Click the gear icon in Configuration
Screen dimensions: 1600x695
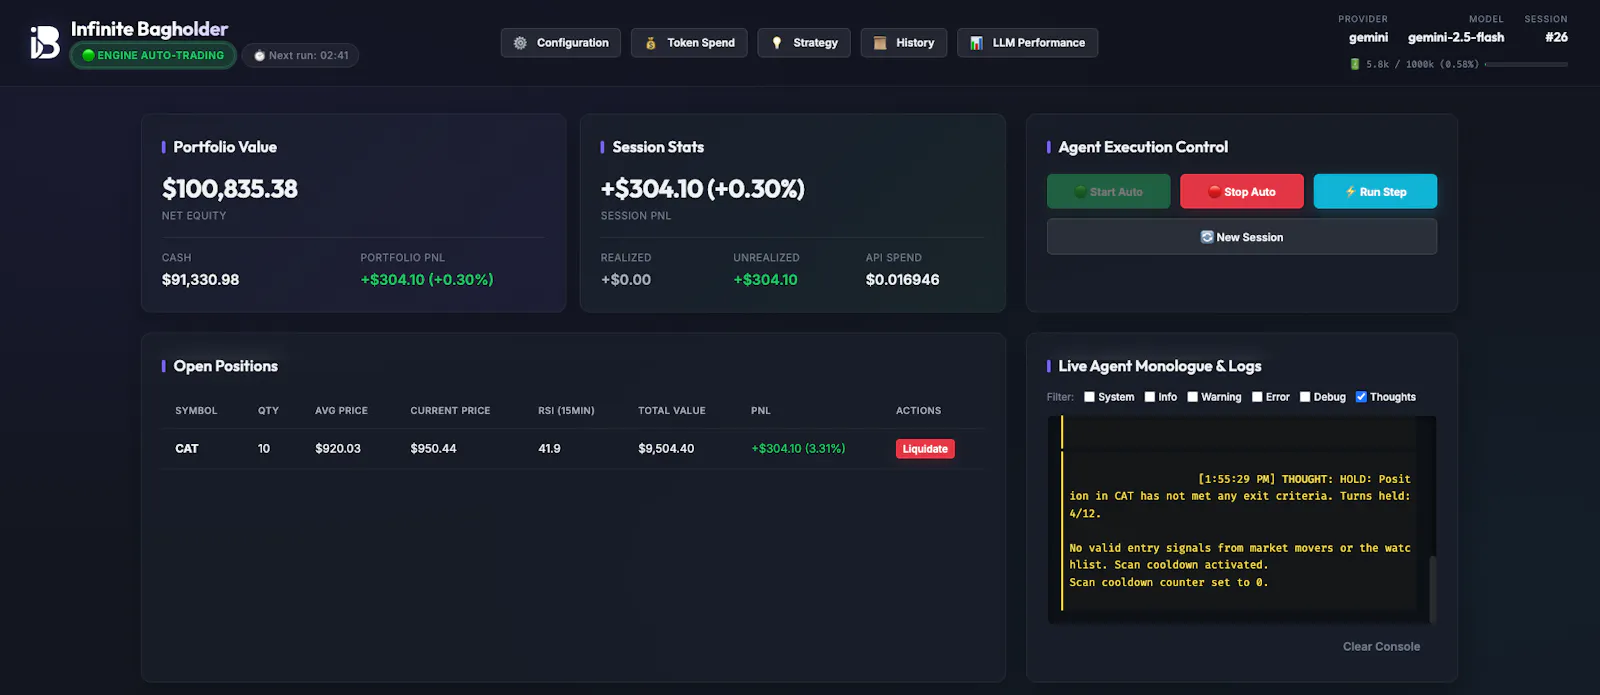[x=520, y=43]
